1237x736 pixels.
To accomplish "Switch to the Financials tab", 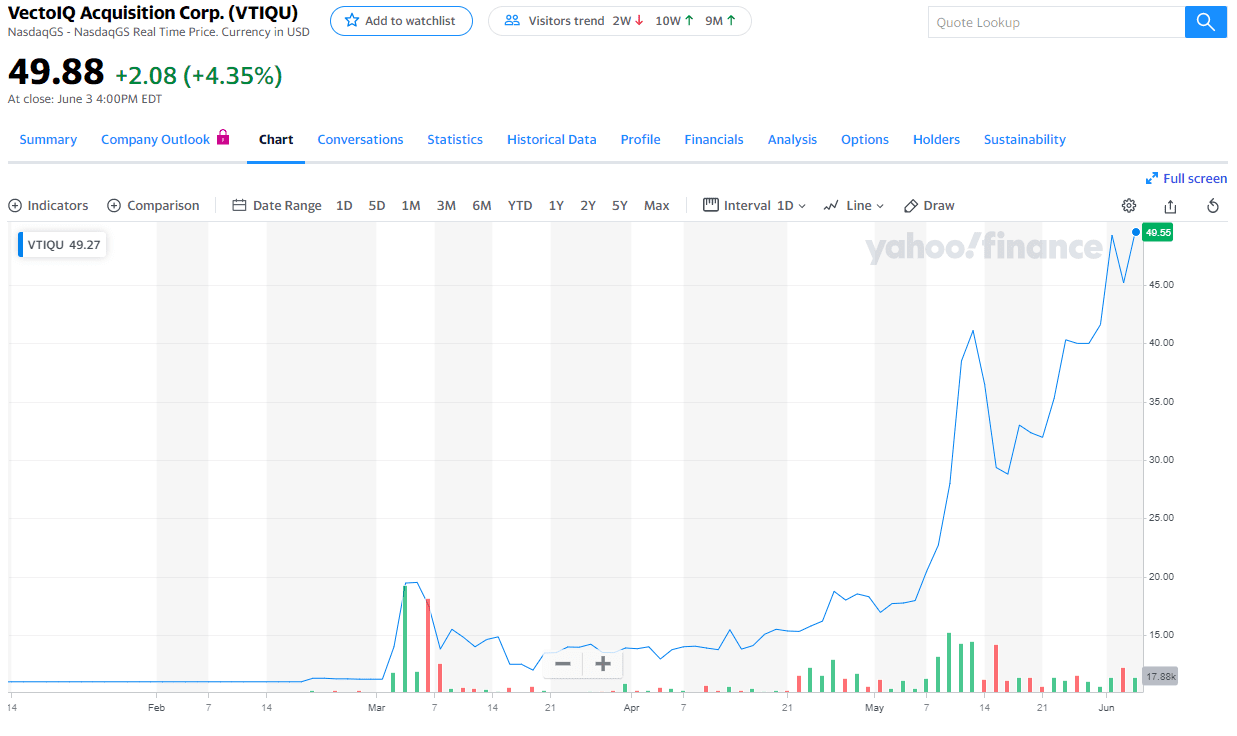I will point(714,140).
